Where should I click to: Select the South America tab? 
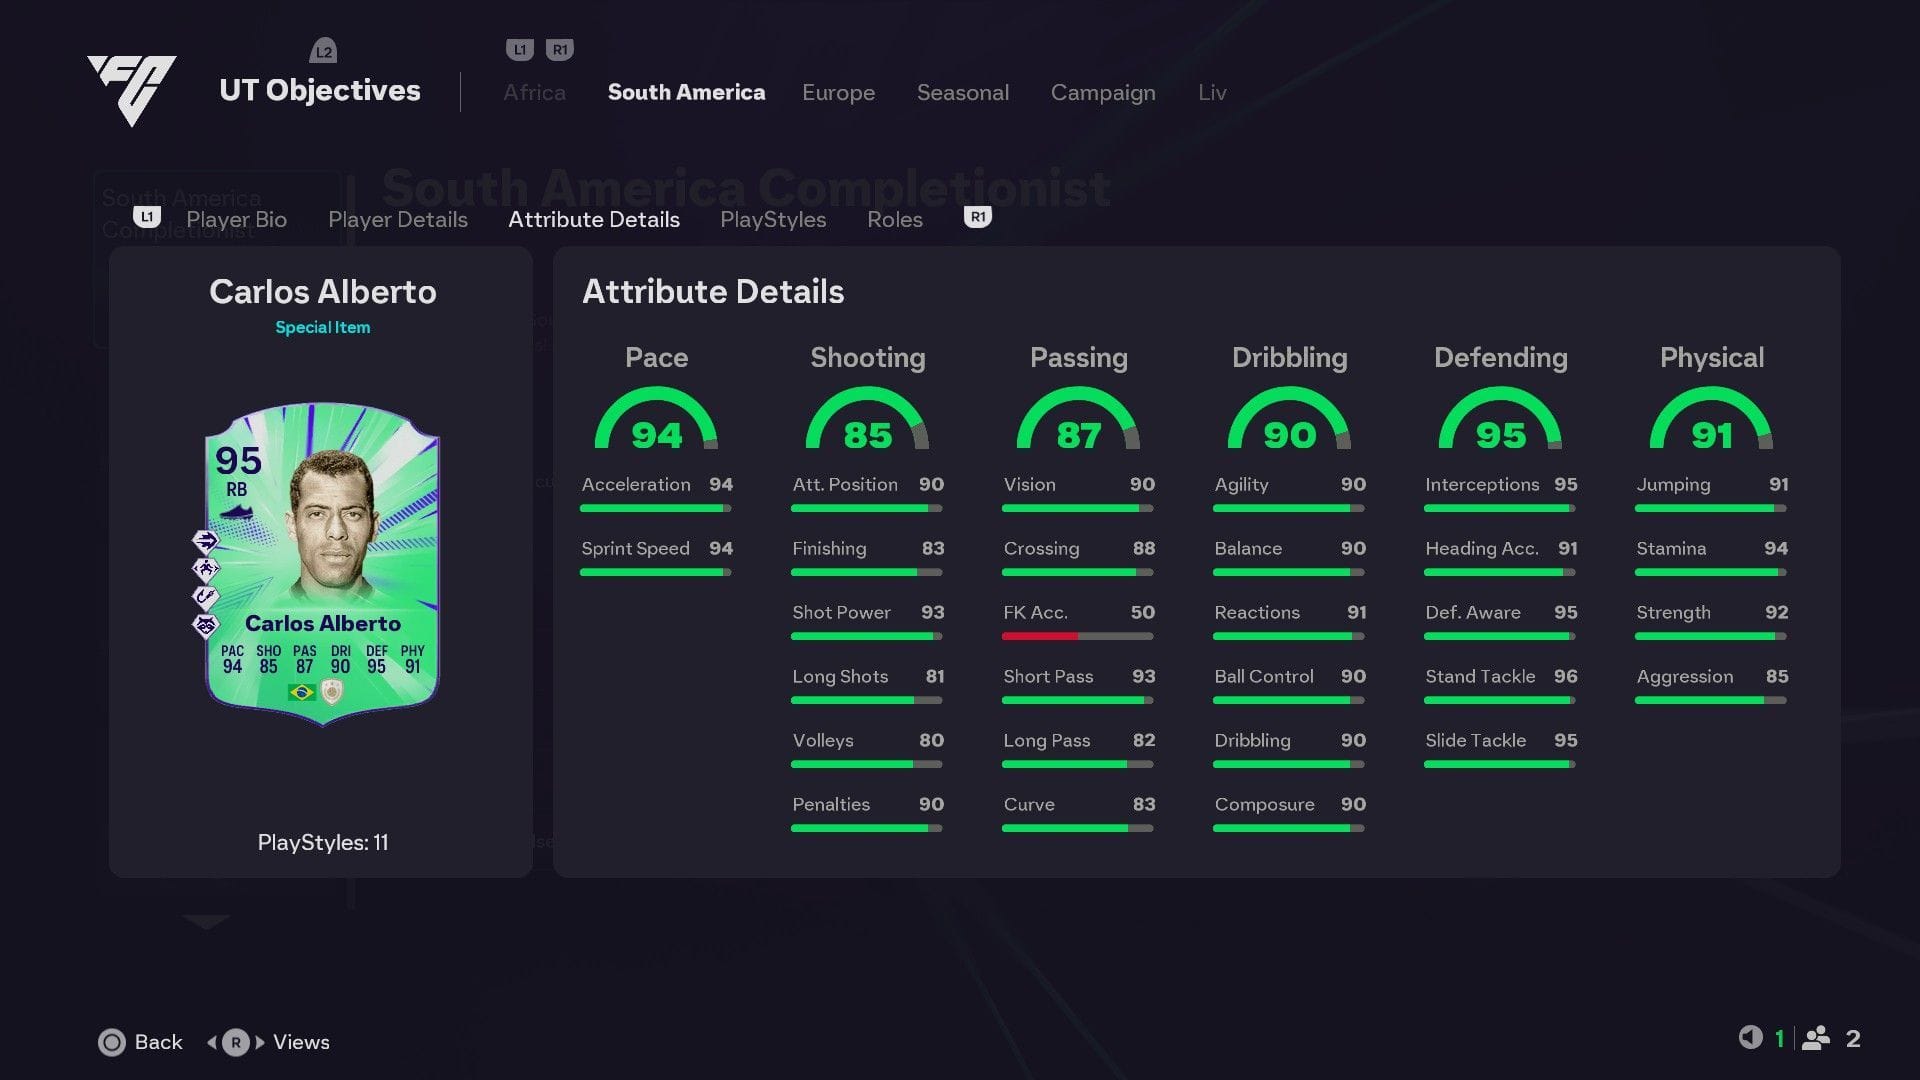(686, 92)
